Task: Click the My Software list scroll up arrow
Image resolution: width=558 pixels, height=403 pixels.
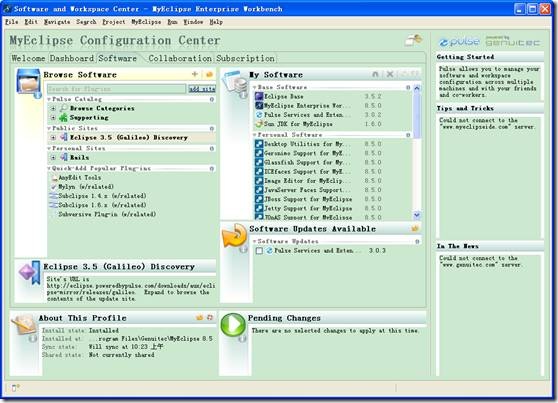Action: point(417,88)
